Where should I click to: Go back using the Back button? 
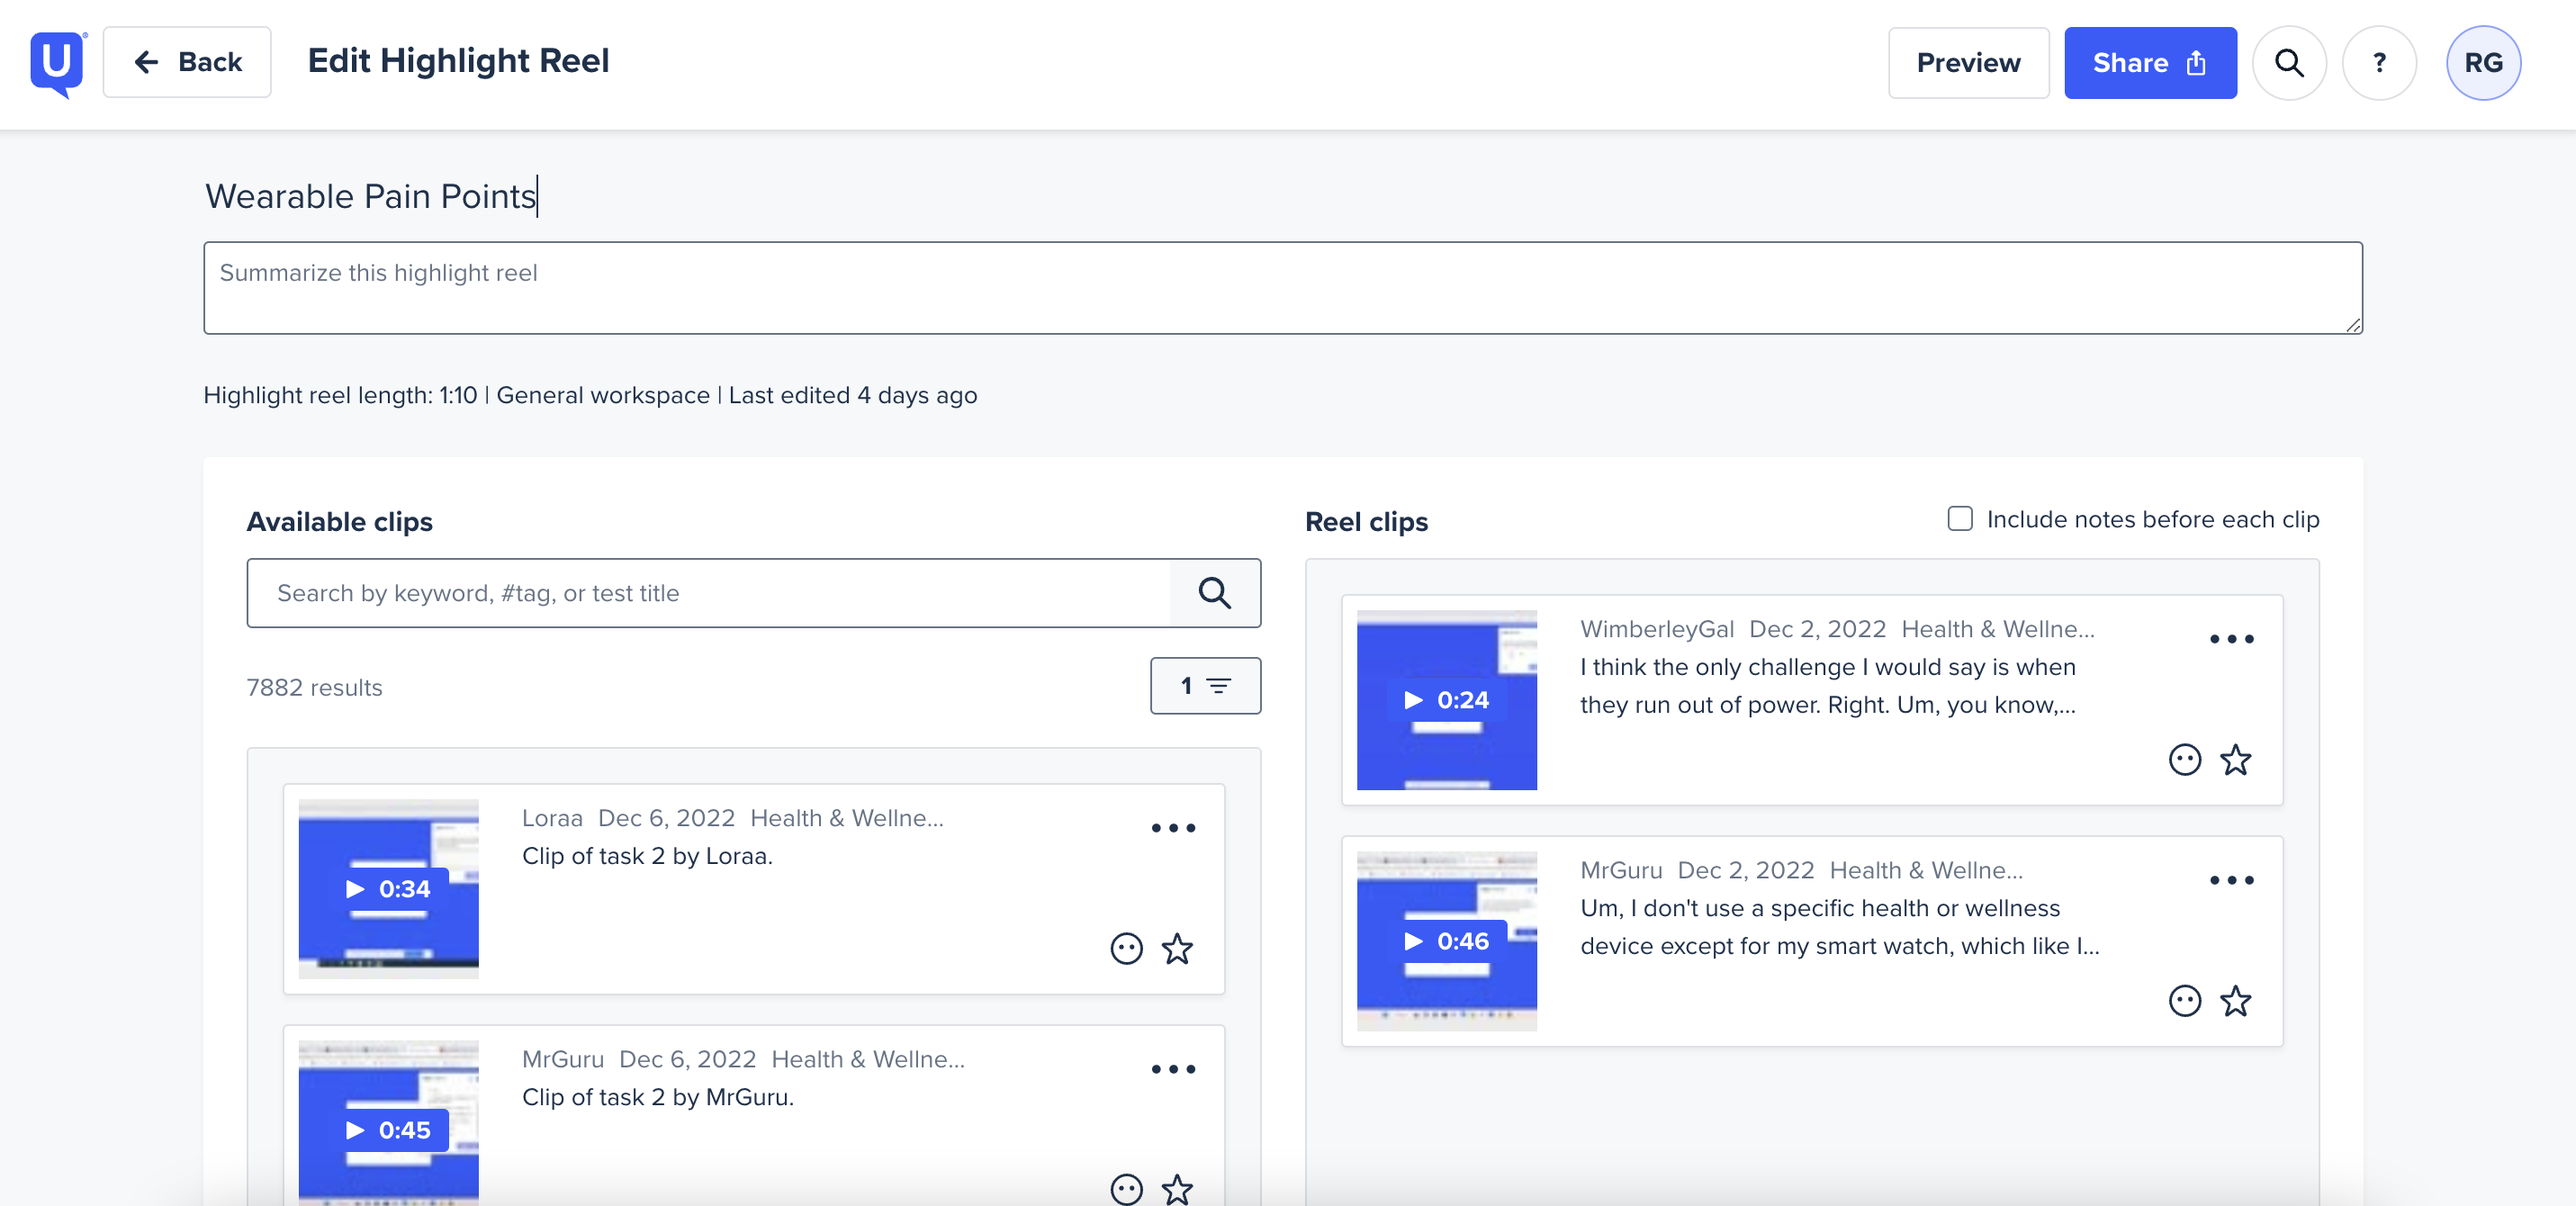tap(187, 62)
